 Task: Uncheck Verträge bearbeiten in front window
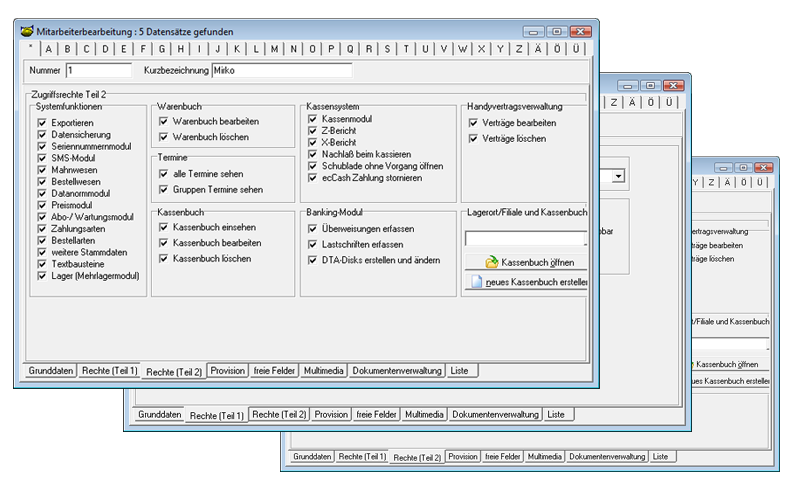click(x=473, y=123)
